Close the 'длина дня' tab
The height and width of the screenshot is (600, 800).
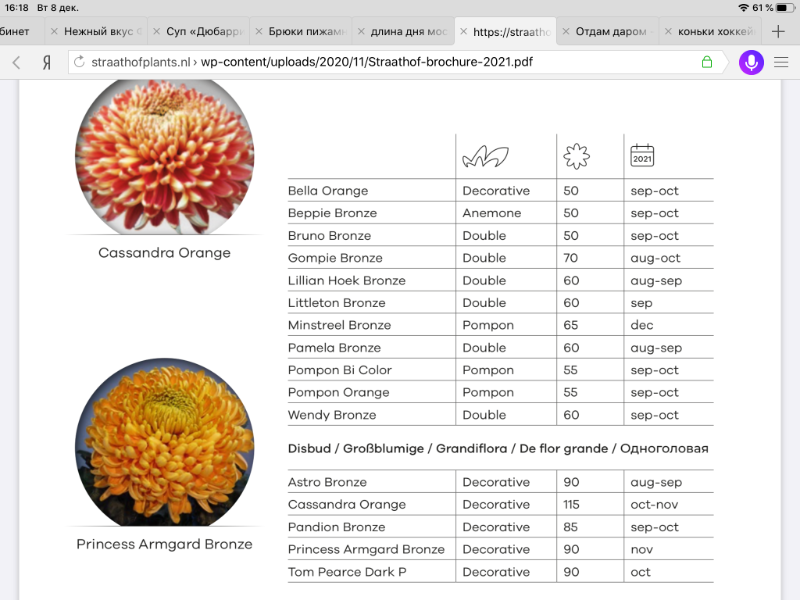point(360,32)
